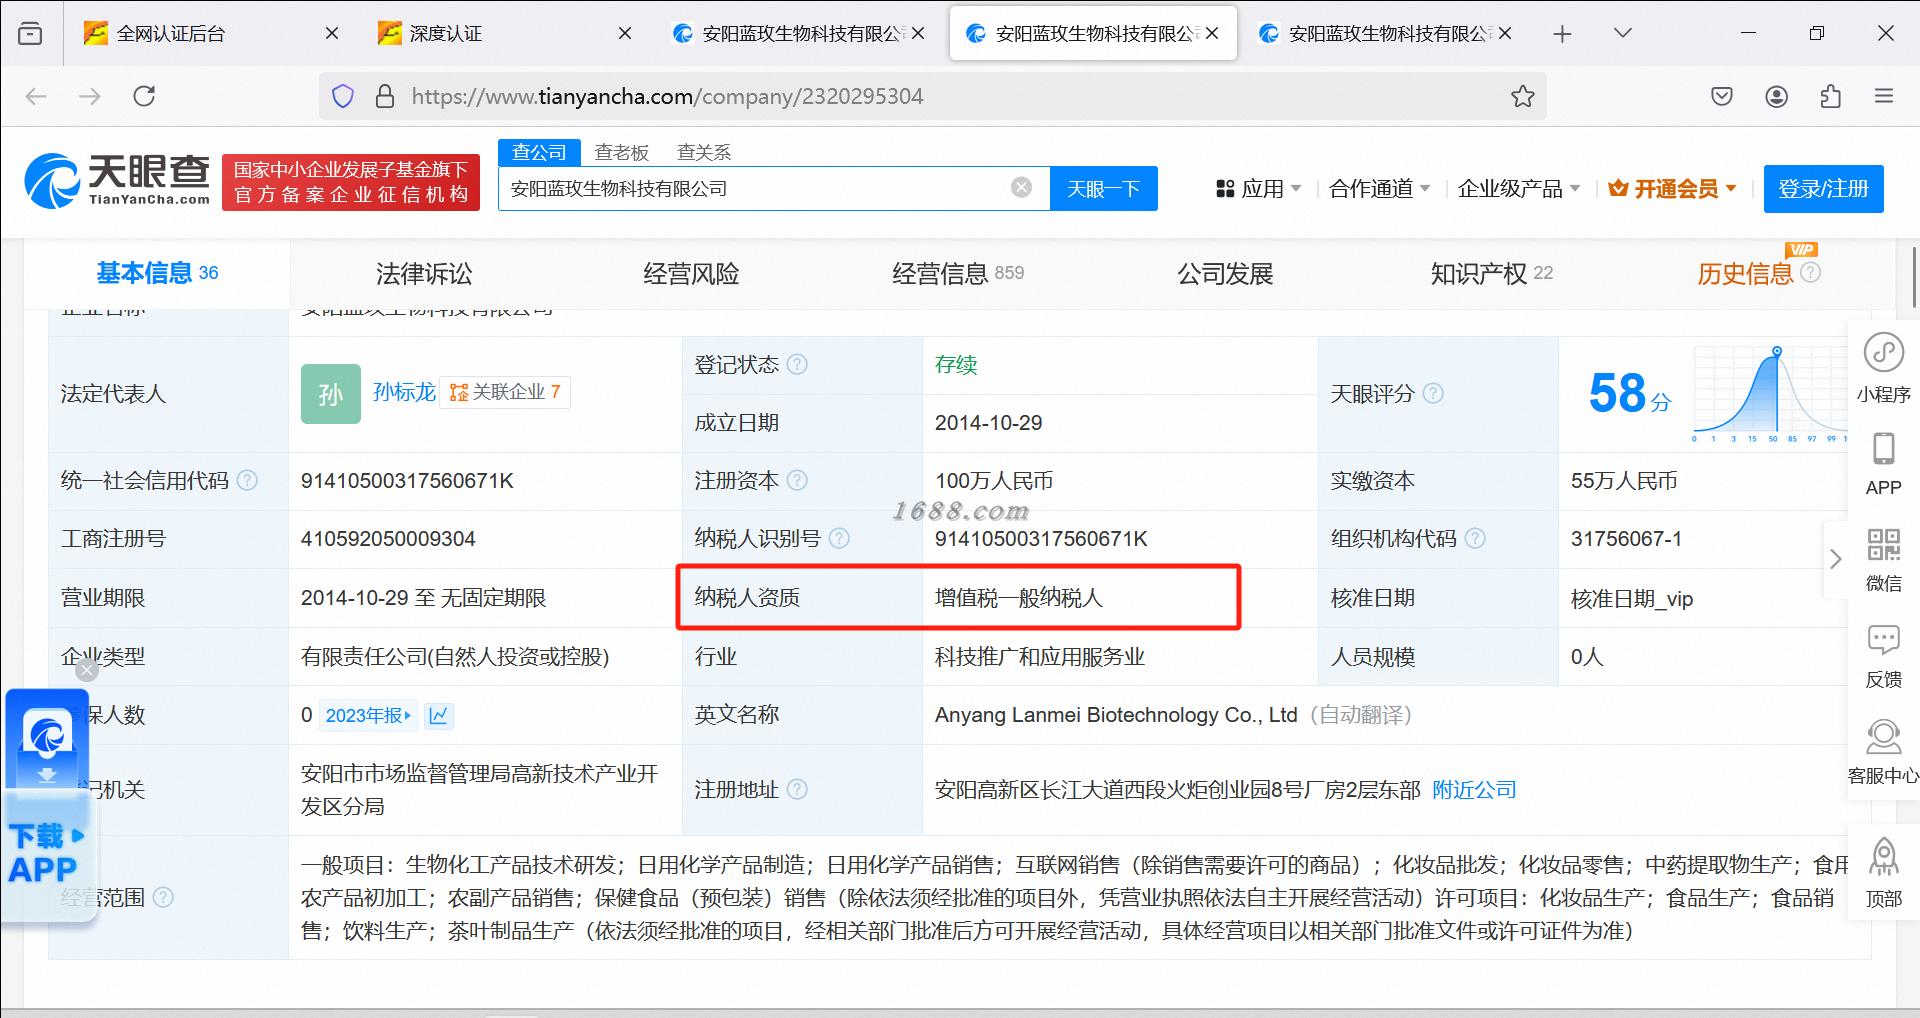Click the 天眼查 logo
The width and height of the screenshot is (1920, 1018).
tap(117, 180)
